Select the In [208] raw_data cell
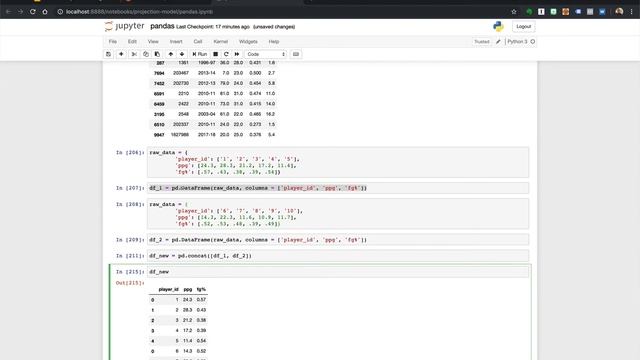This screenshot has width=640, height=360. (338, 214)
